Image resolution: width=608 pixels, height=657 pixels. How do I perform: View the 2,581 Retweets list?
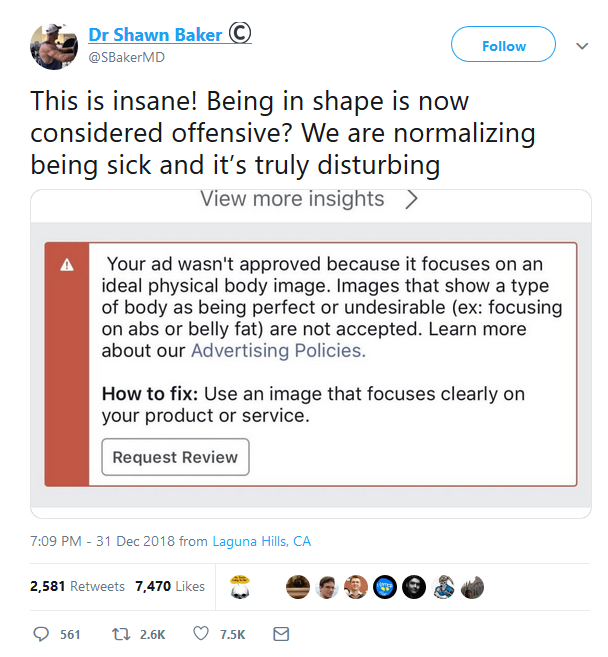pos(78,586)
